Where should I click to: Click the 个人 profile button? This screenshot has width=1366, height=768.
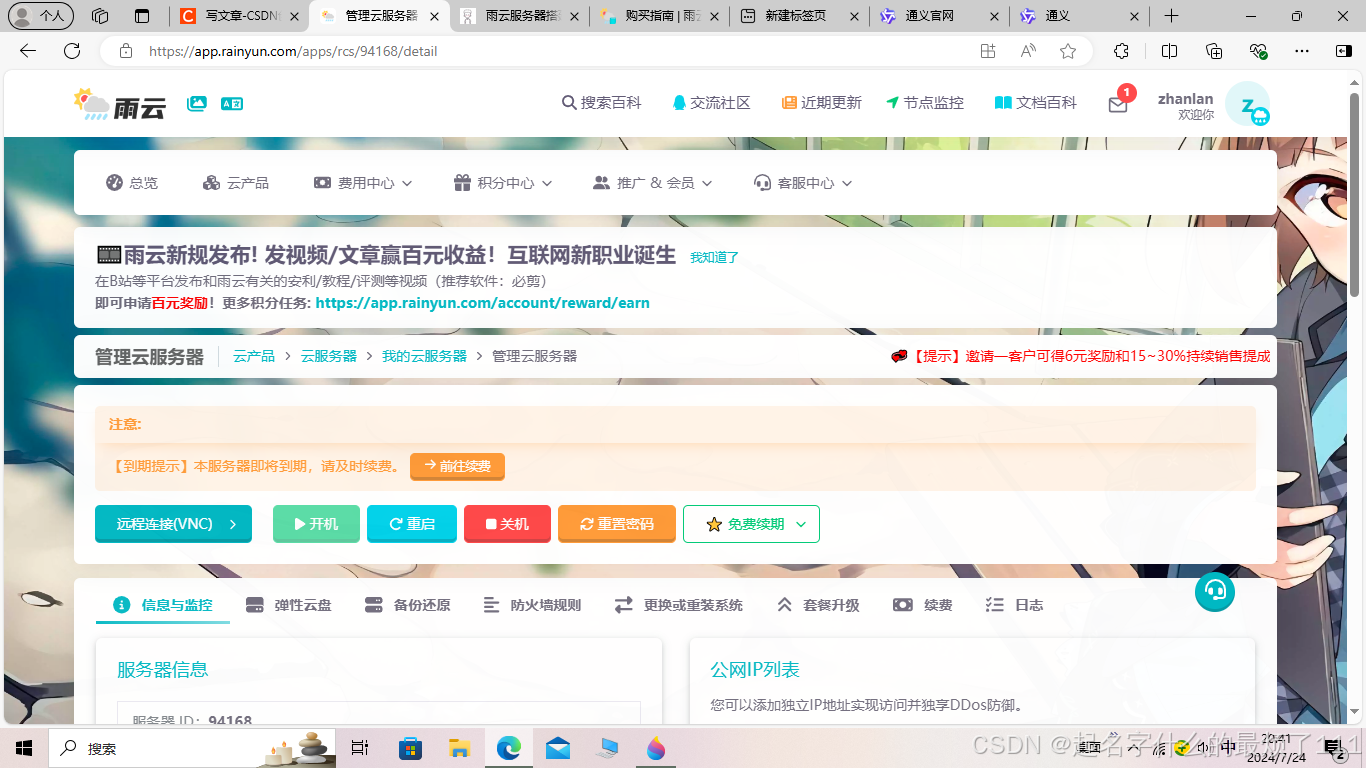pos(41,16)
